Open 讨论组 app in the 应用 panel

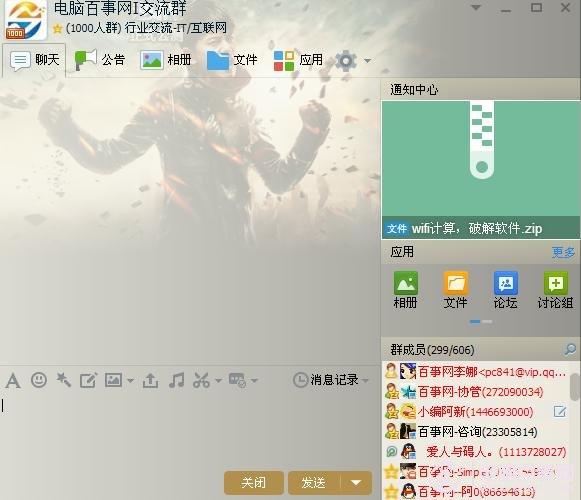coord(555,290)
